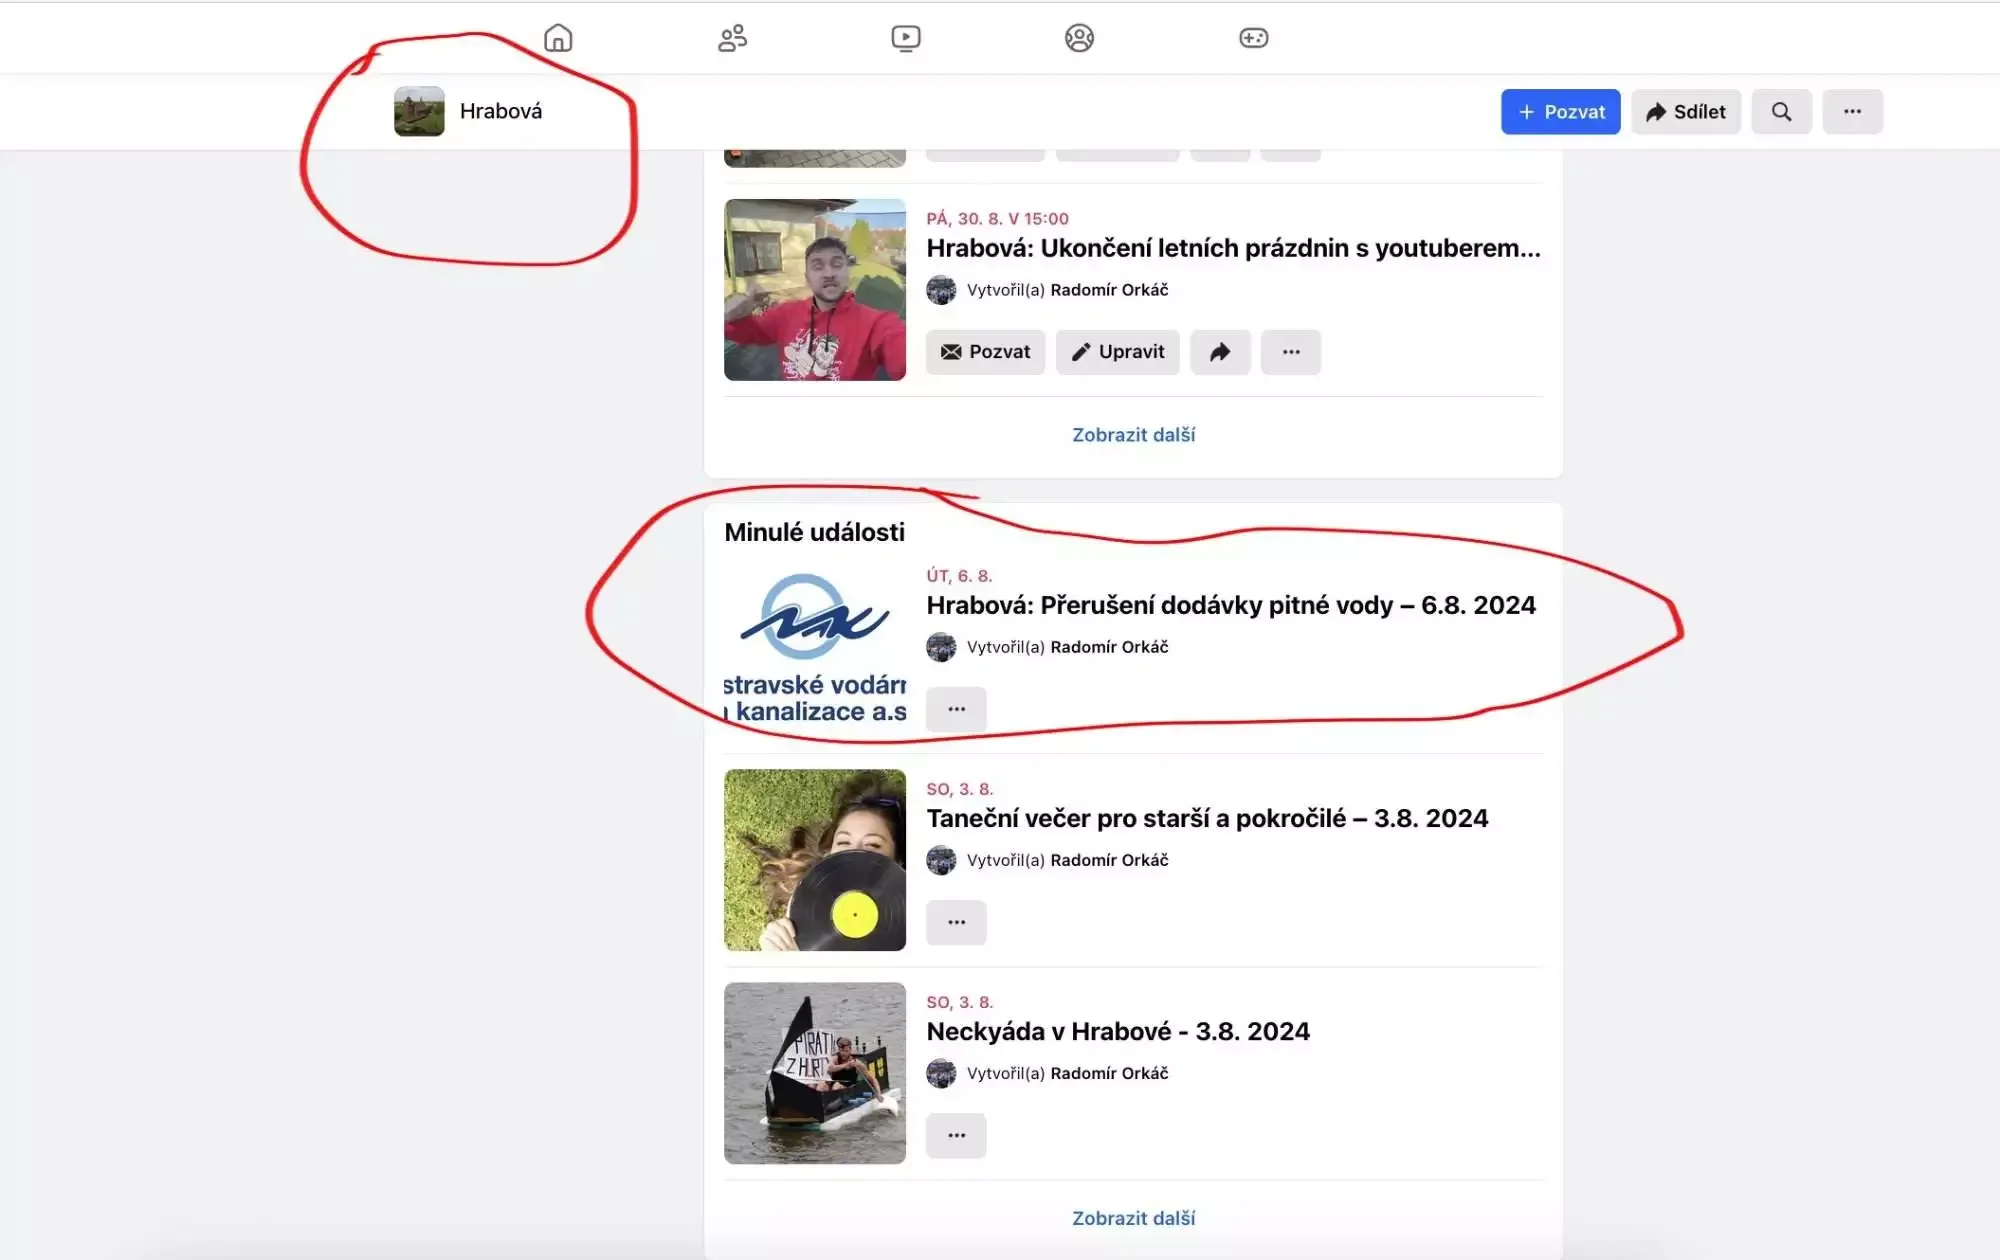Viewport: 2000px width, 1260px height.
Task: Open the Groups icon in top navigation
Action: coord(1079,38)
